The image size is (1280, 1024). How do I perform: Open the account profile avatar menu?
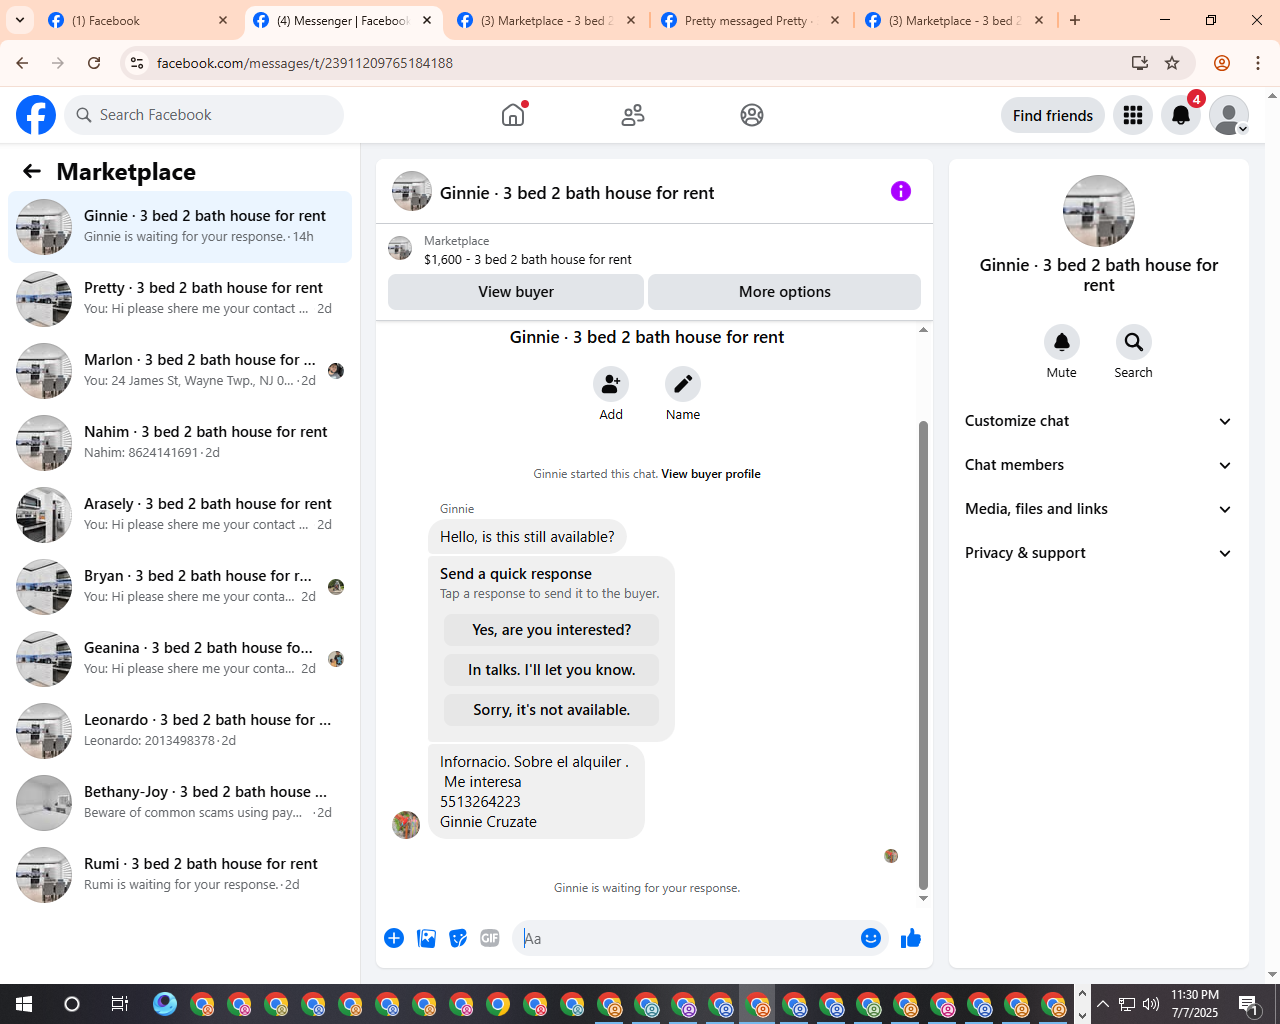(1229, 115)
